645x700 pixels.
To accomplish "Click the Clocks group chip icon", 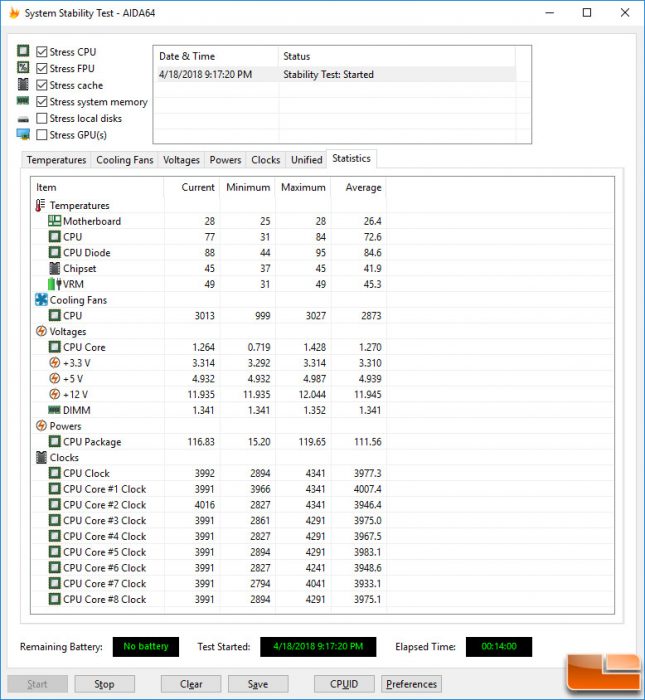I will tap(41, 457).
